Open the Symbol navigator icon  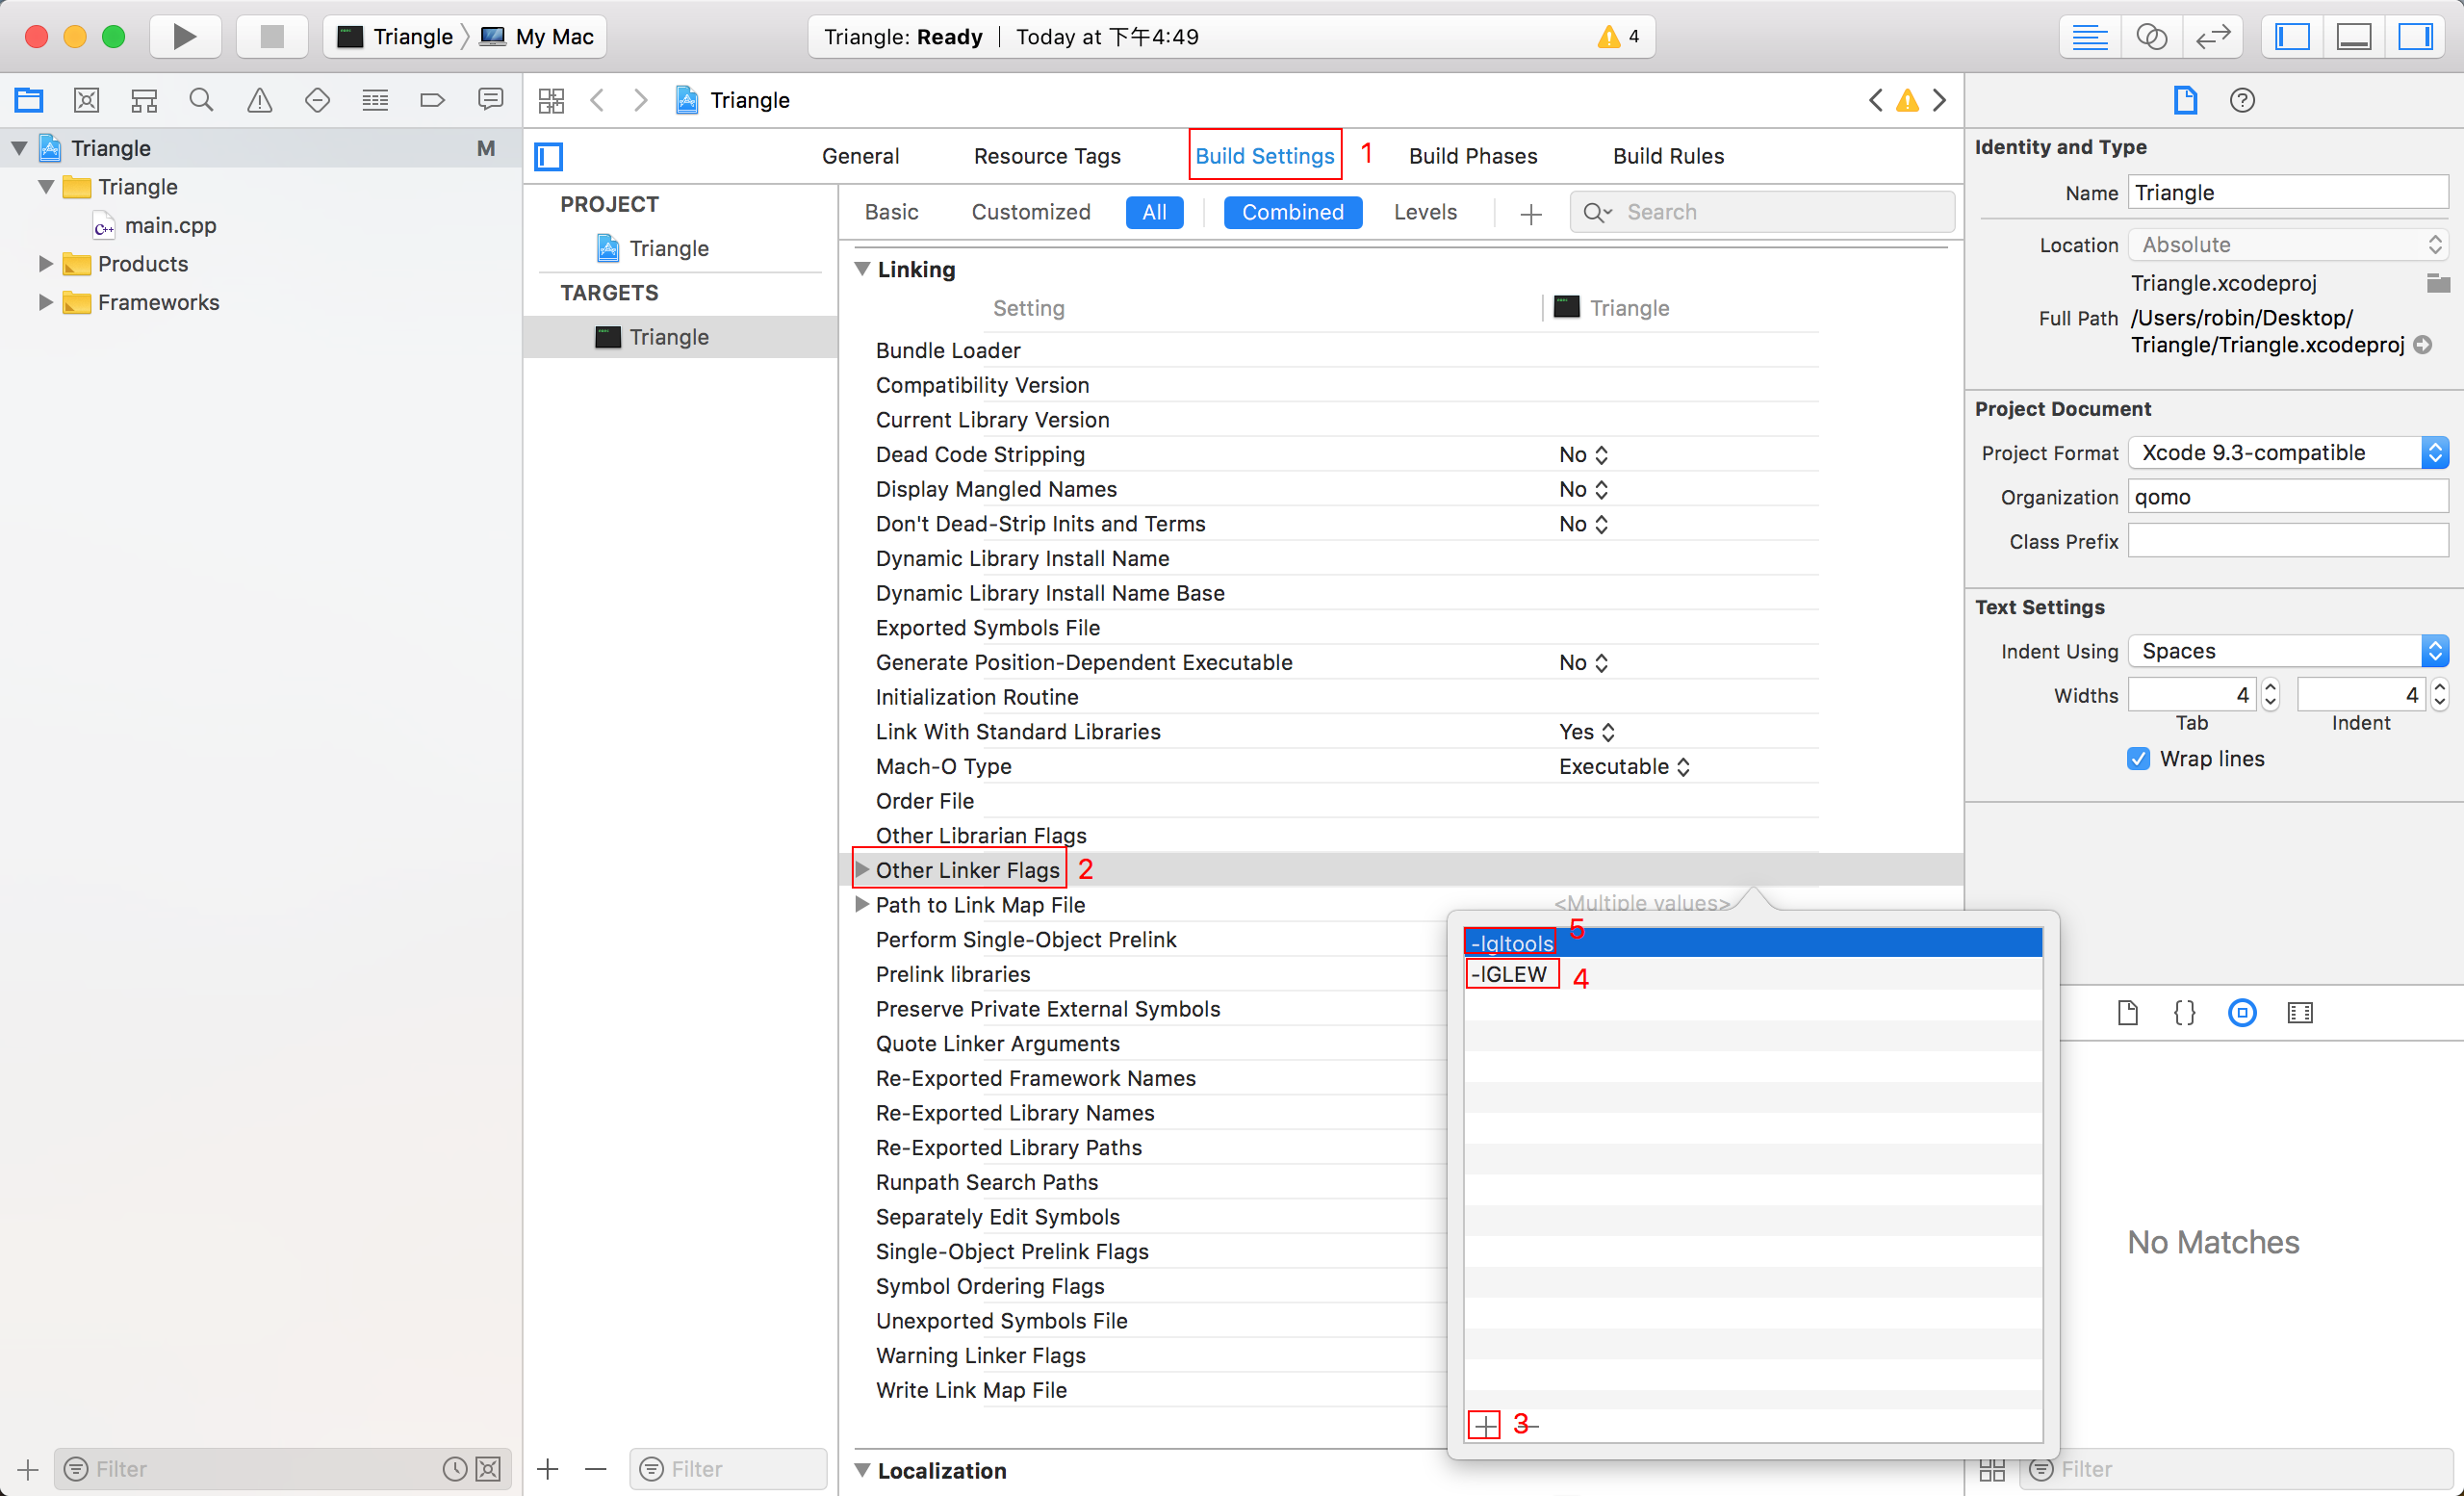144,100
